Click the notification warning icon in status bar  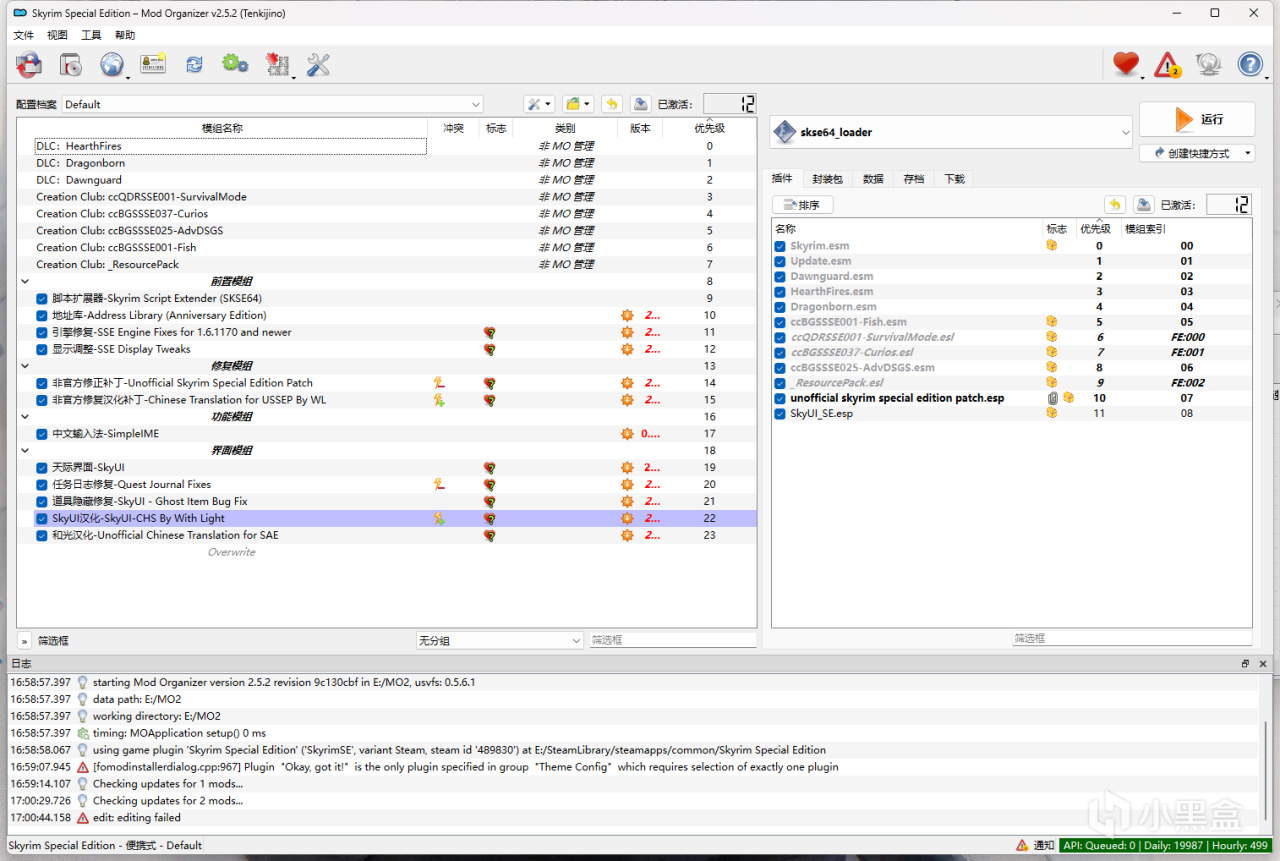pyautogui.click(x=1022, y=846)
